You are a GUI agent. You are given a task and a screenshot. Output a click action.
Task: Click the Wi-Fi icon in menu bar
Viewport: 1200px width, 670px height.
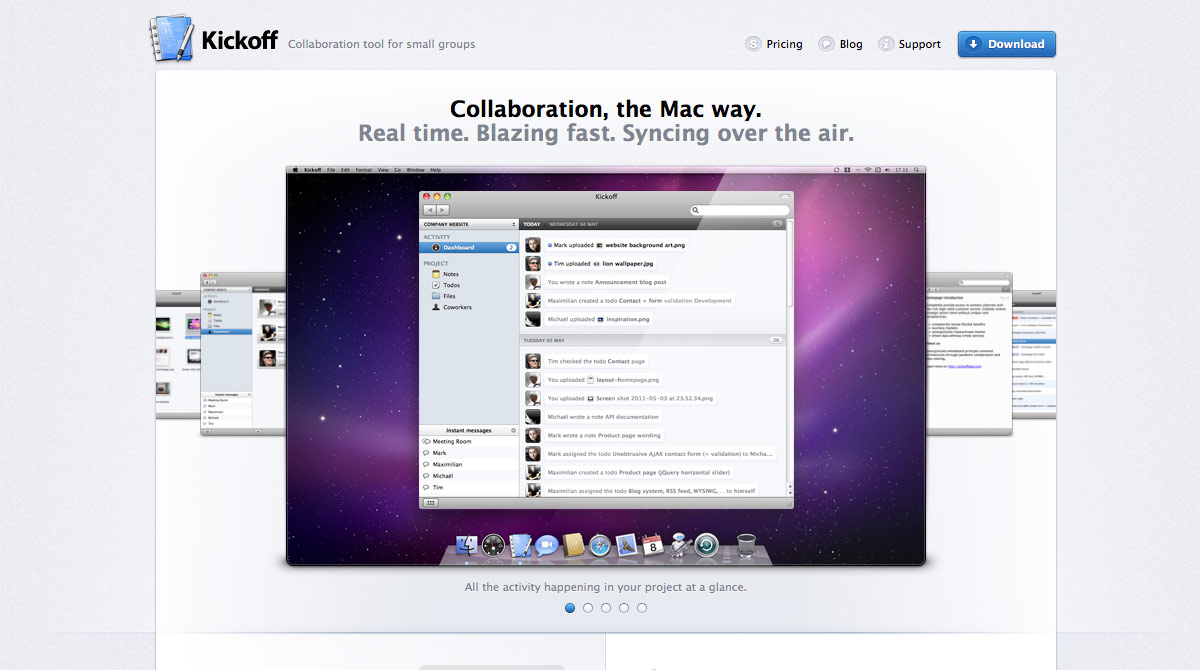(868, 170)
